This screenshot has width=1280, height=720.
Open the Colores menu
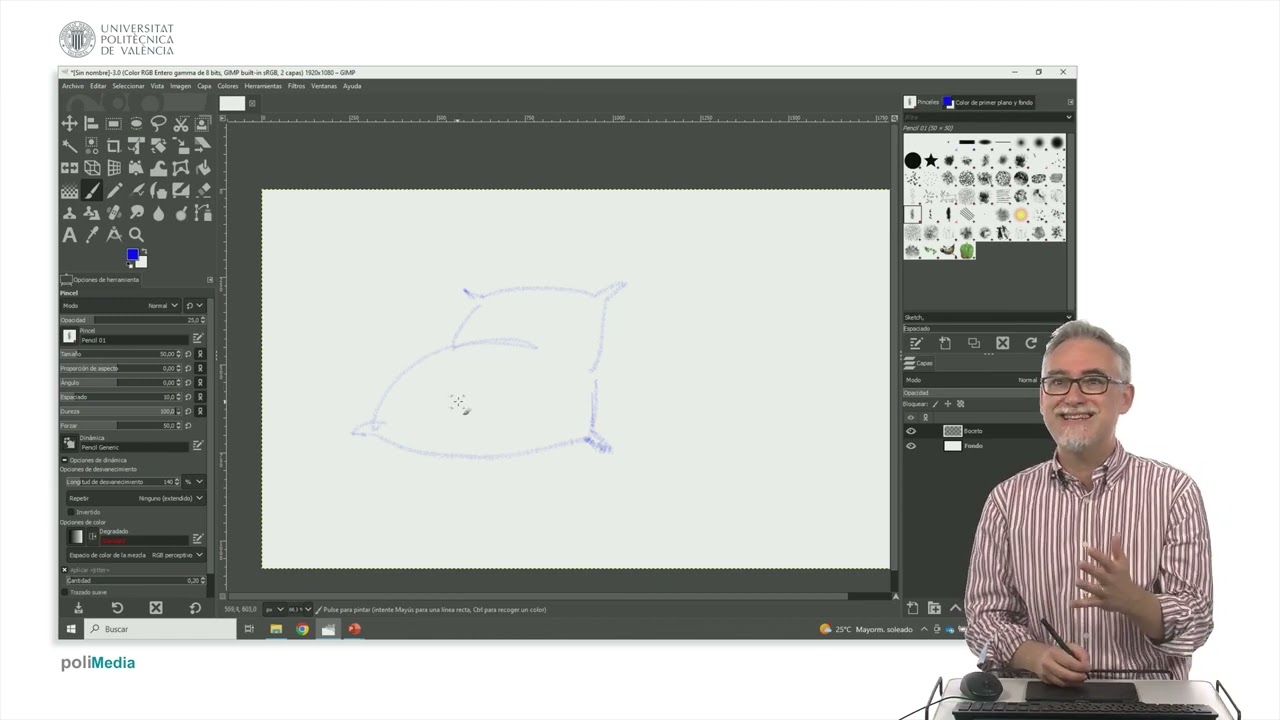[228, 86]
